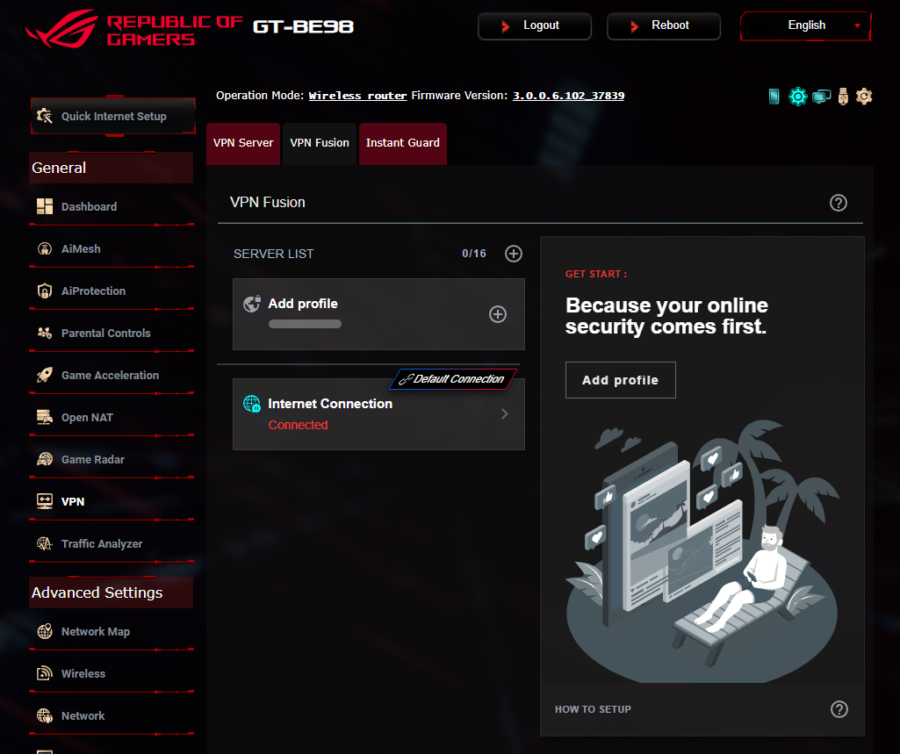Open the Wireless router operation mode link
Screen dimensions: 900x754
tap(358, 96)
